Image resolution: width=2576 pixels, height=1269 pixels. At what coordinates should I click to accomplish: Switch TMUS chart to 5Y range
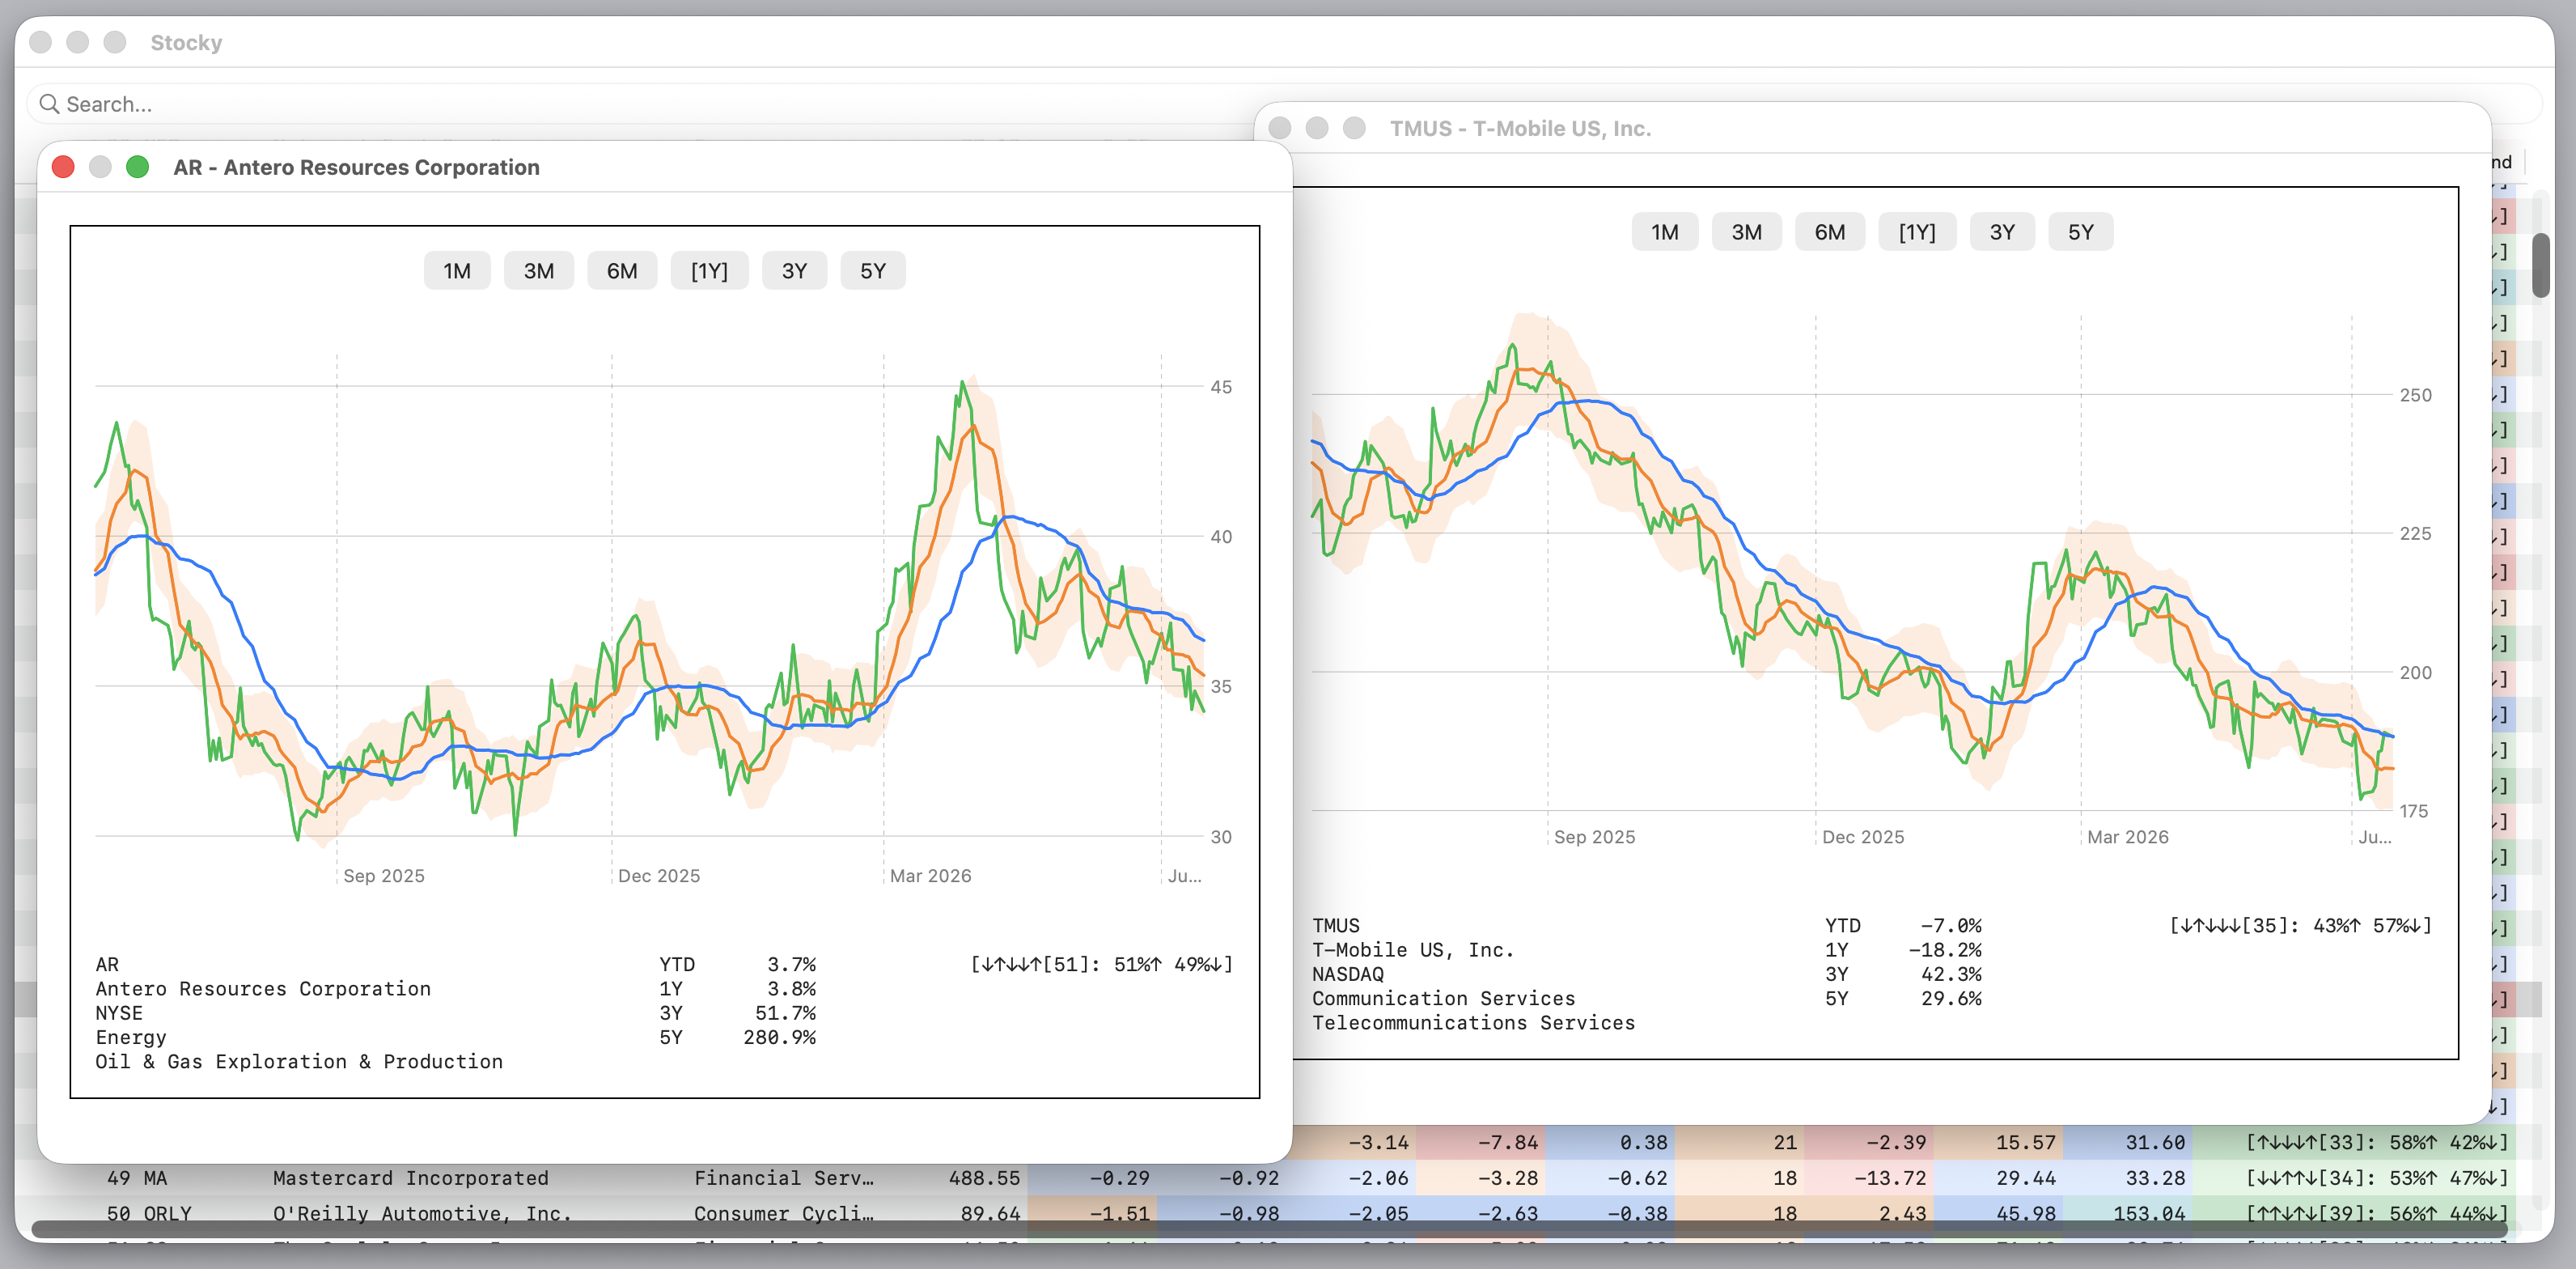(2081, 232)
